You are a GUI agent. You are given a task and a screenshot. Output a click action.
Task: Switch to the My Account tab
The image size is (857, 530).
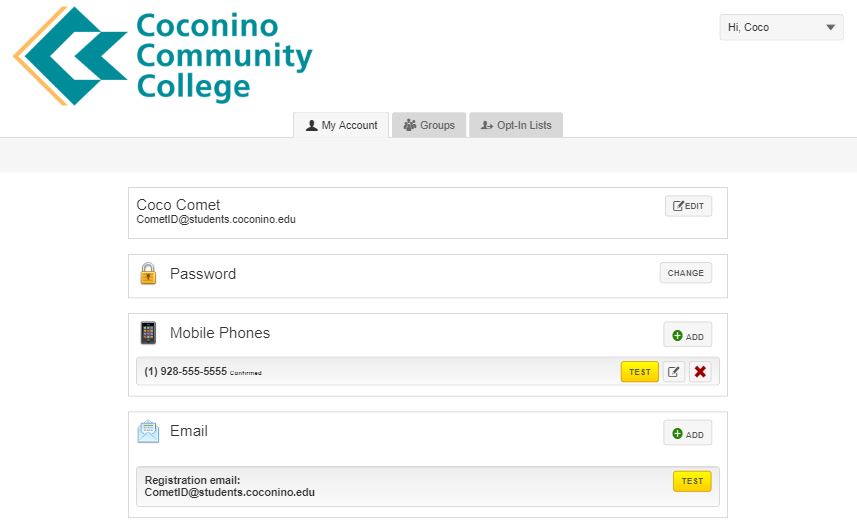[x=341, y=125]
